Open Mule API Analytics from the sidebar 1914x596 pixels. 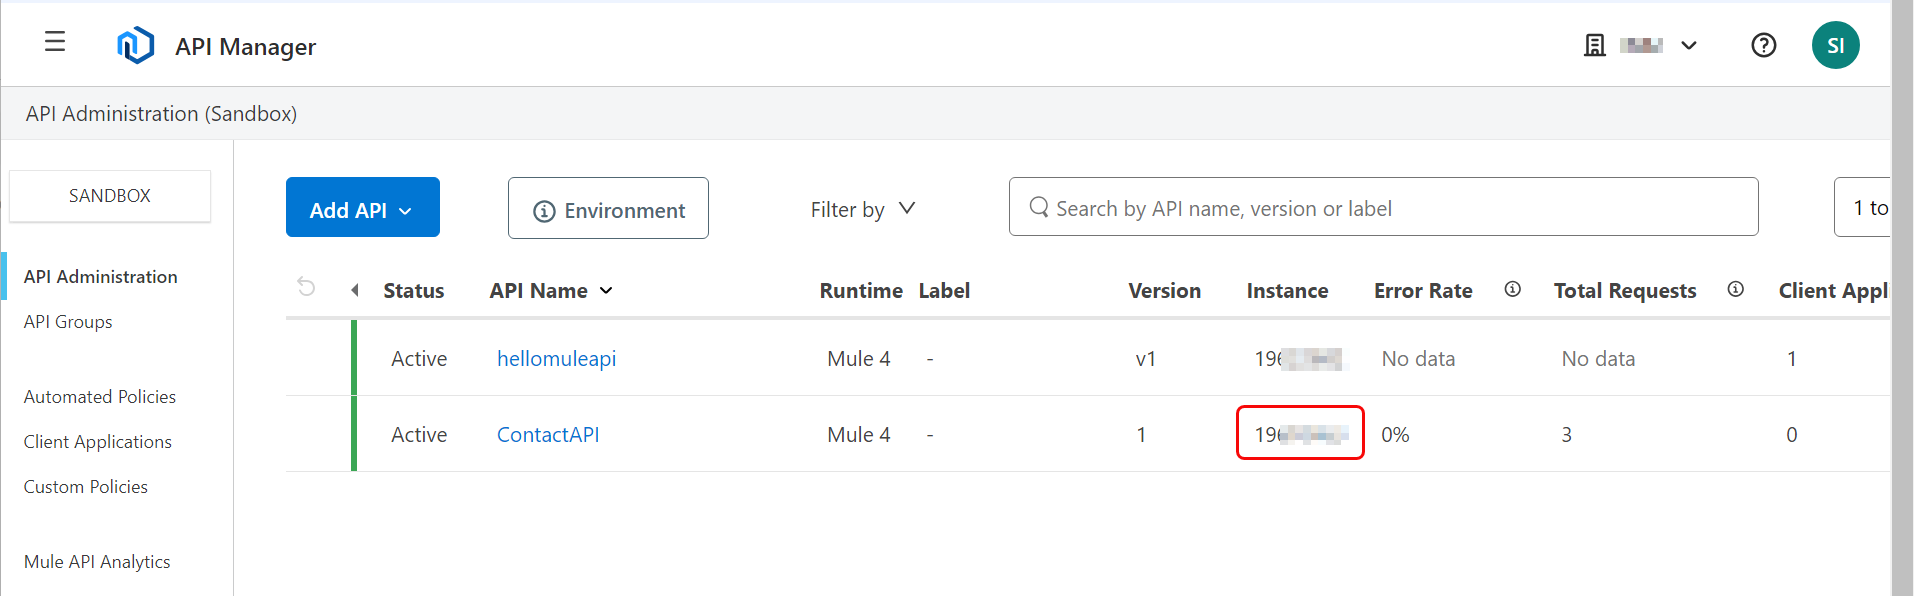(97, 561)
